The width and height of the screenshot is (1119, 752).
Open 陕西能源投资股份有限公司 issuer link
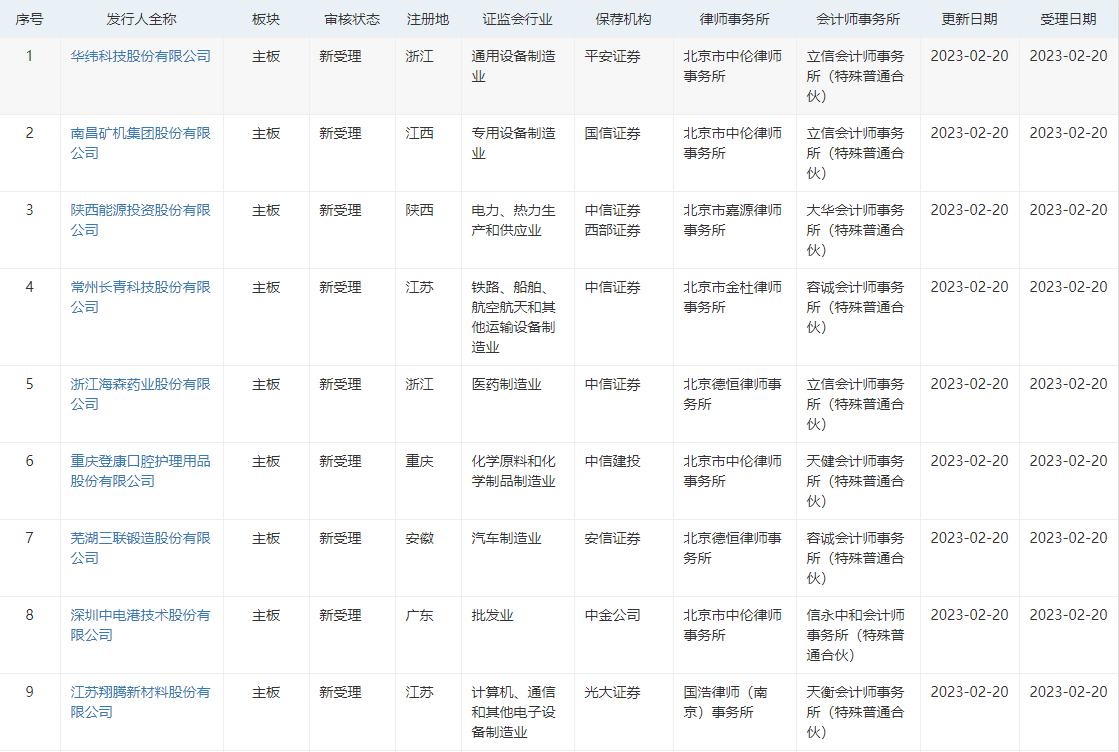click(141, 220)
